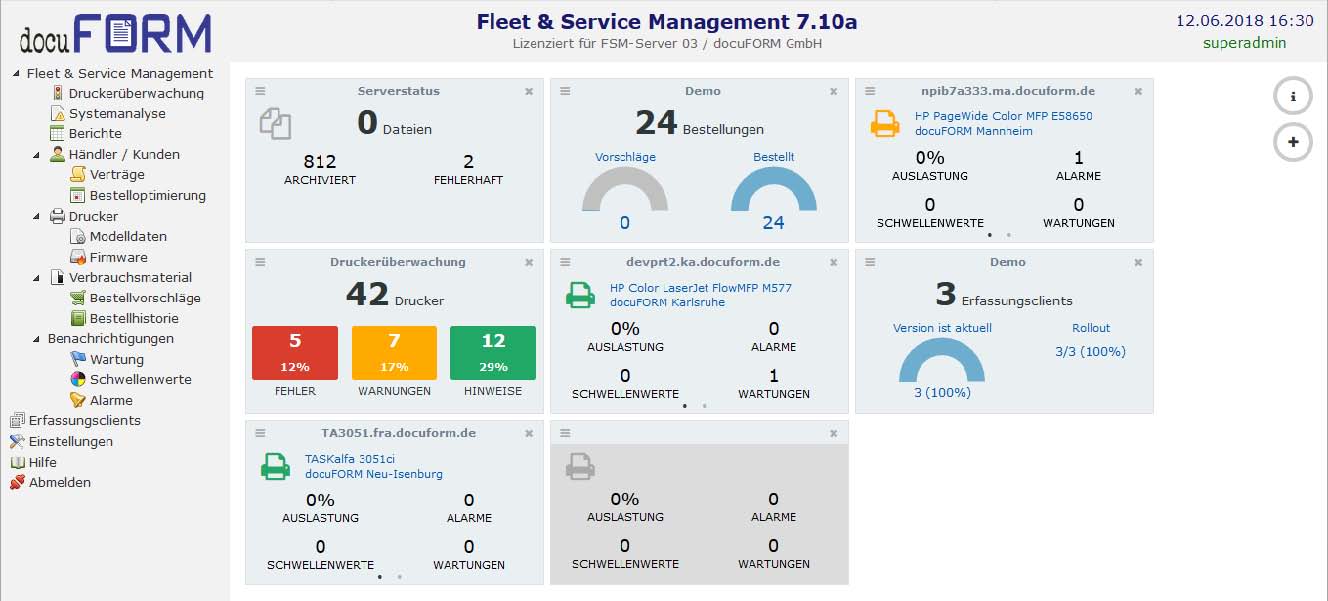Open Einstellungen from the sidebar

[71, 441]
